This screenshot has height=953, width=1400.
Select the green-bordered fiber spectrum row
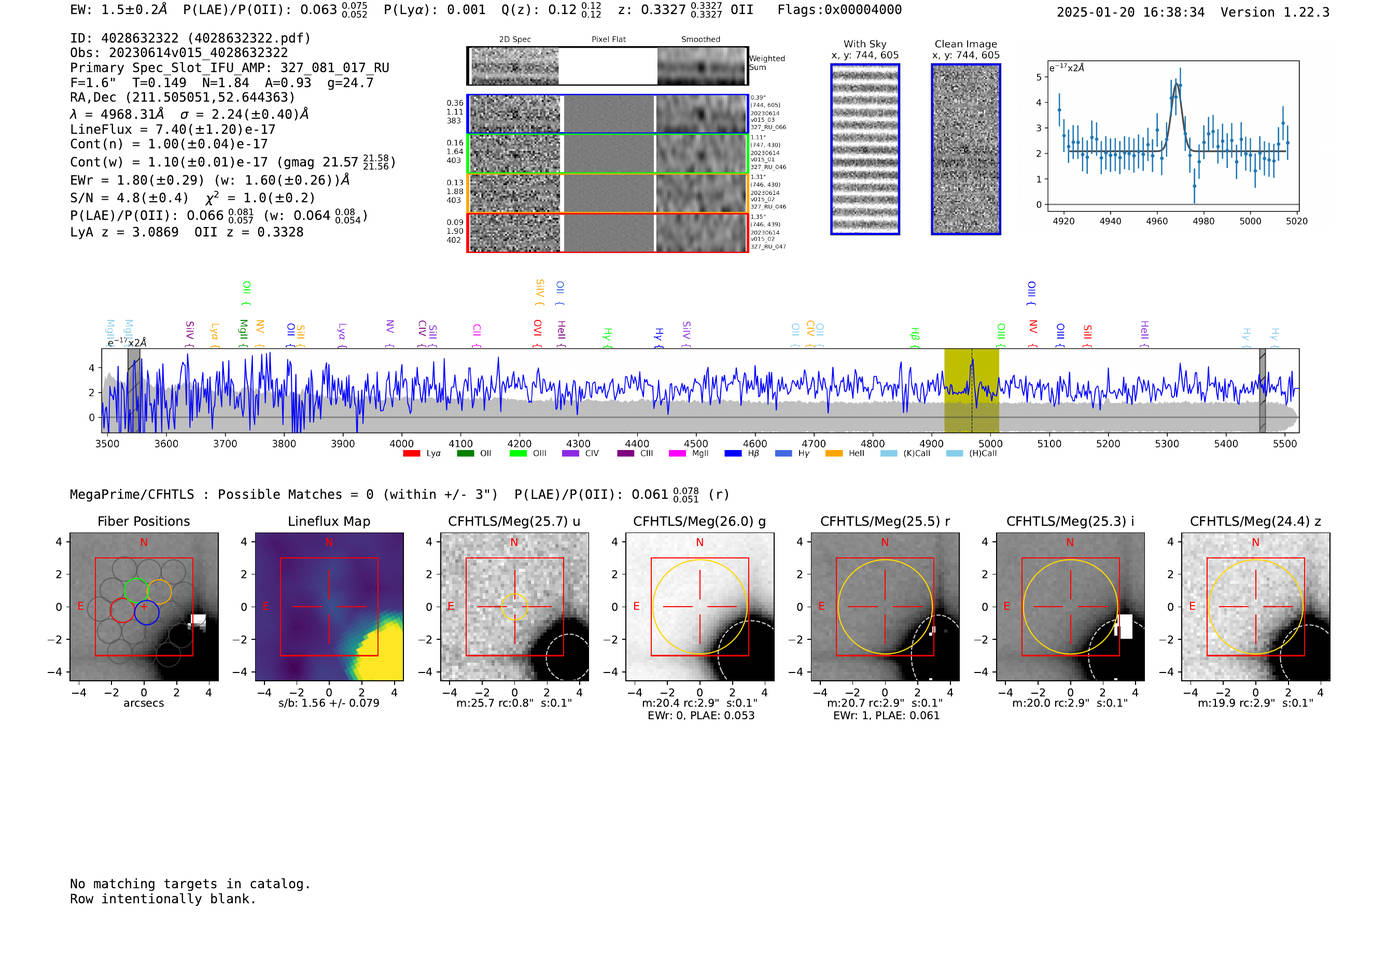tap(608, 154)
